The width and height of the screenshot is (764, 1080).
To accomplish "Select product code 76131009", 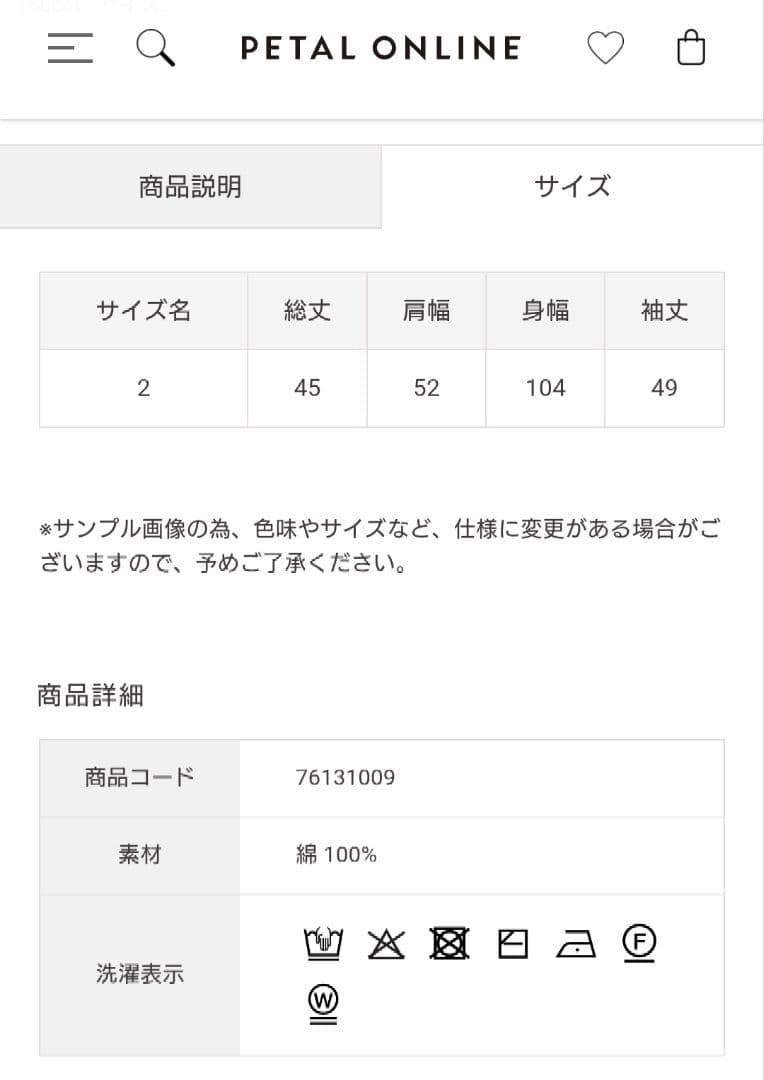I will coord(345,777).
